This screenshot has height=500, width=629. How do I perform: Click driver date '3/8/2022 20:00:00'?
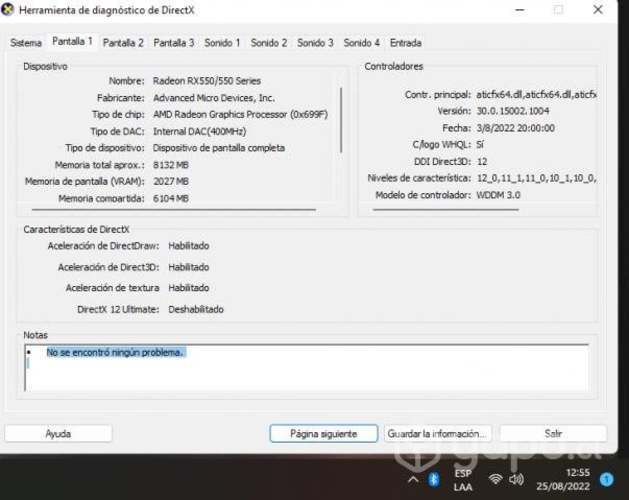coord(515,128)
